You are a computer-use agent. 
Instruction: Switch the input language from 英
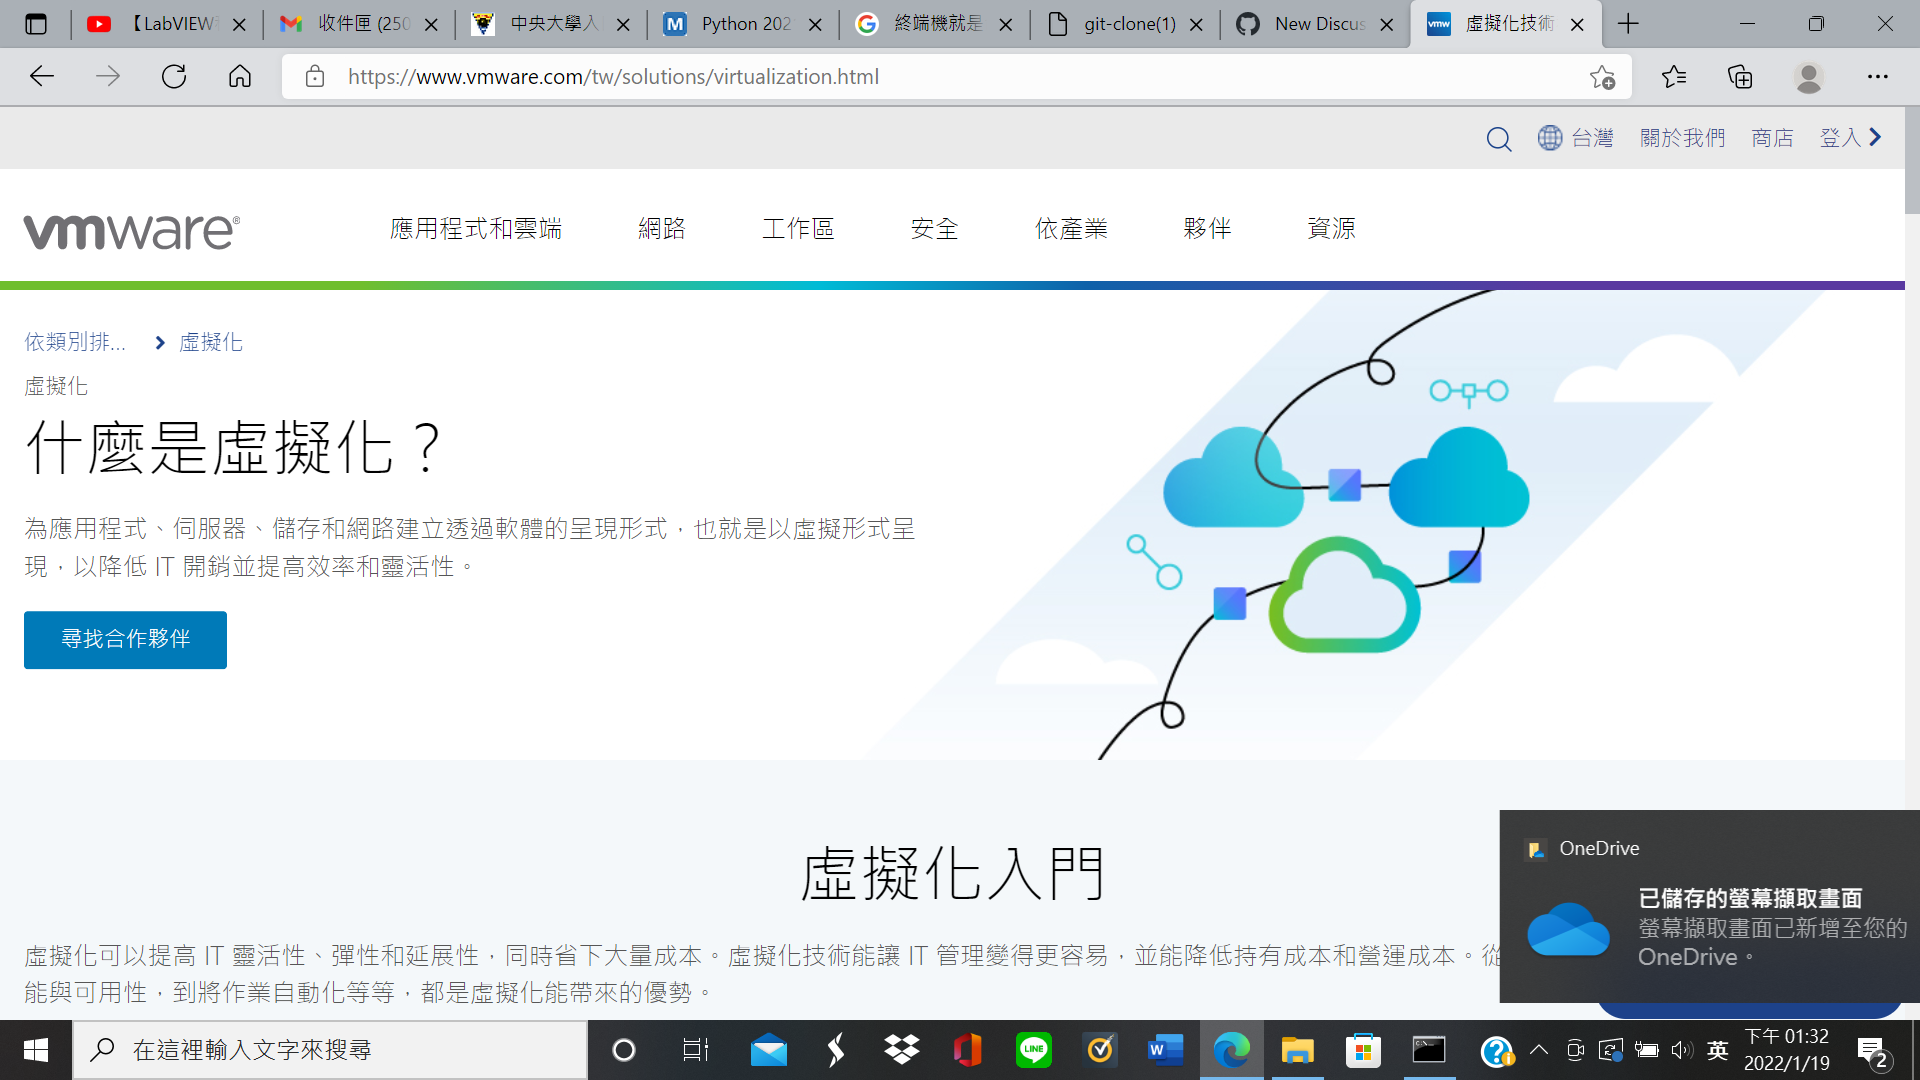coord(1718,1050)
